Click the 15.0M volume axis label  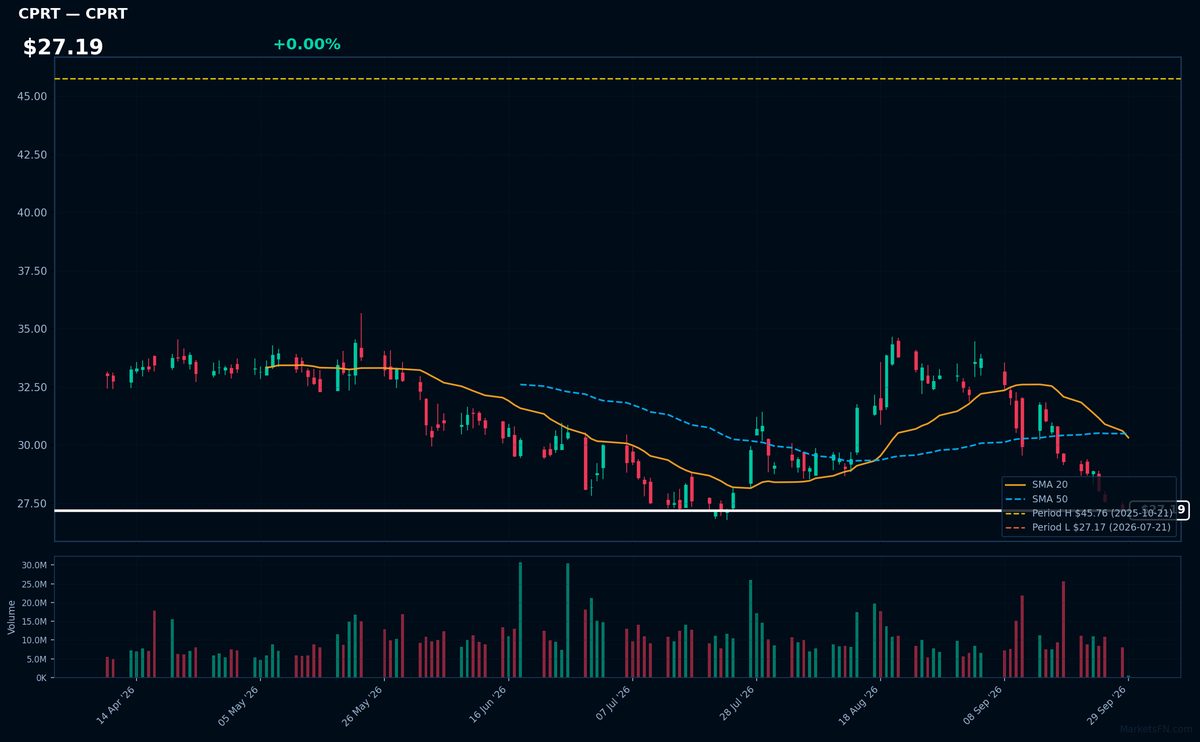[x=34, y=622]
